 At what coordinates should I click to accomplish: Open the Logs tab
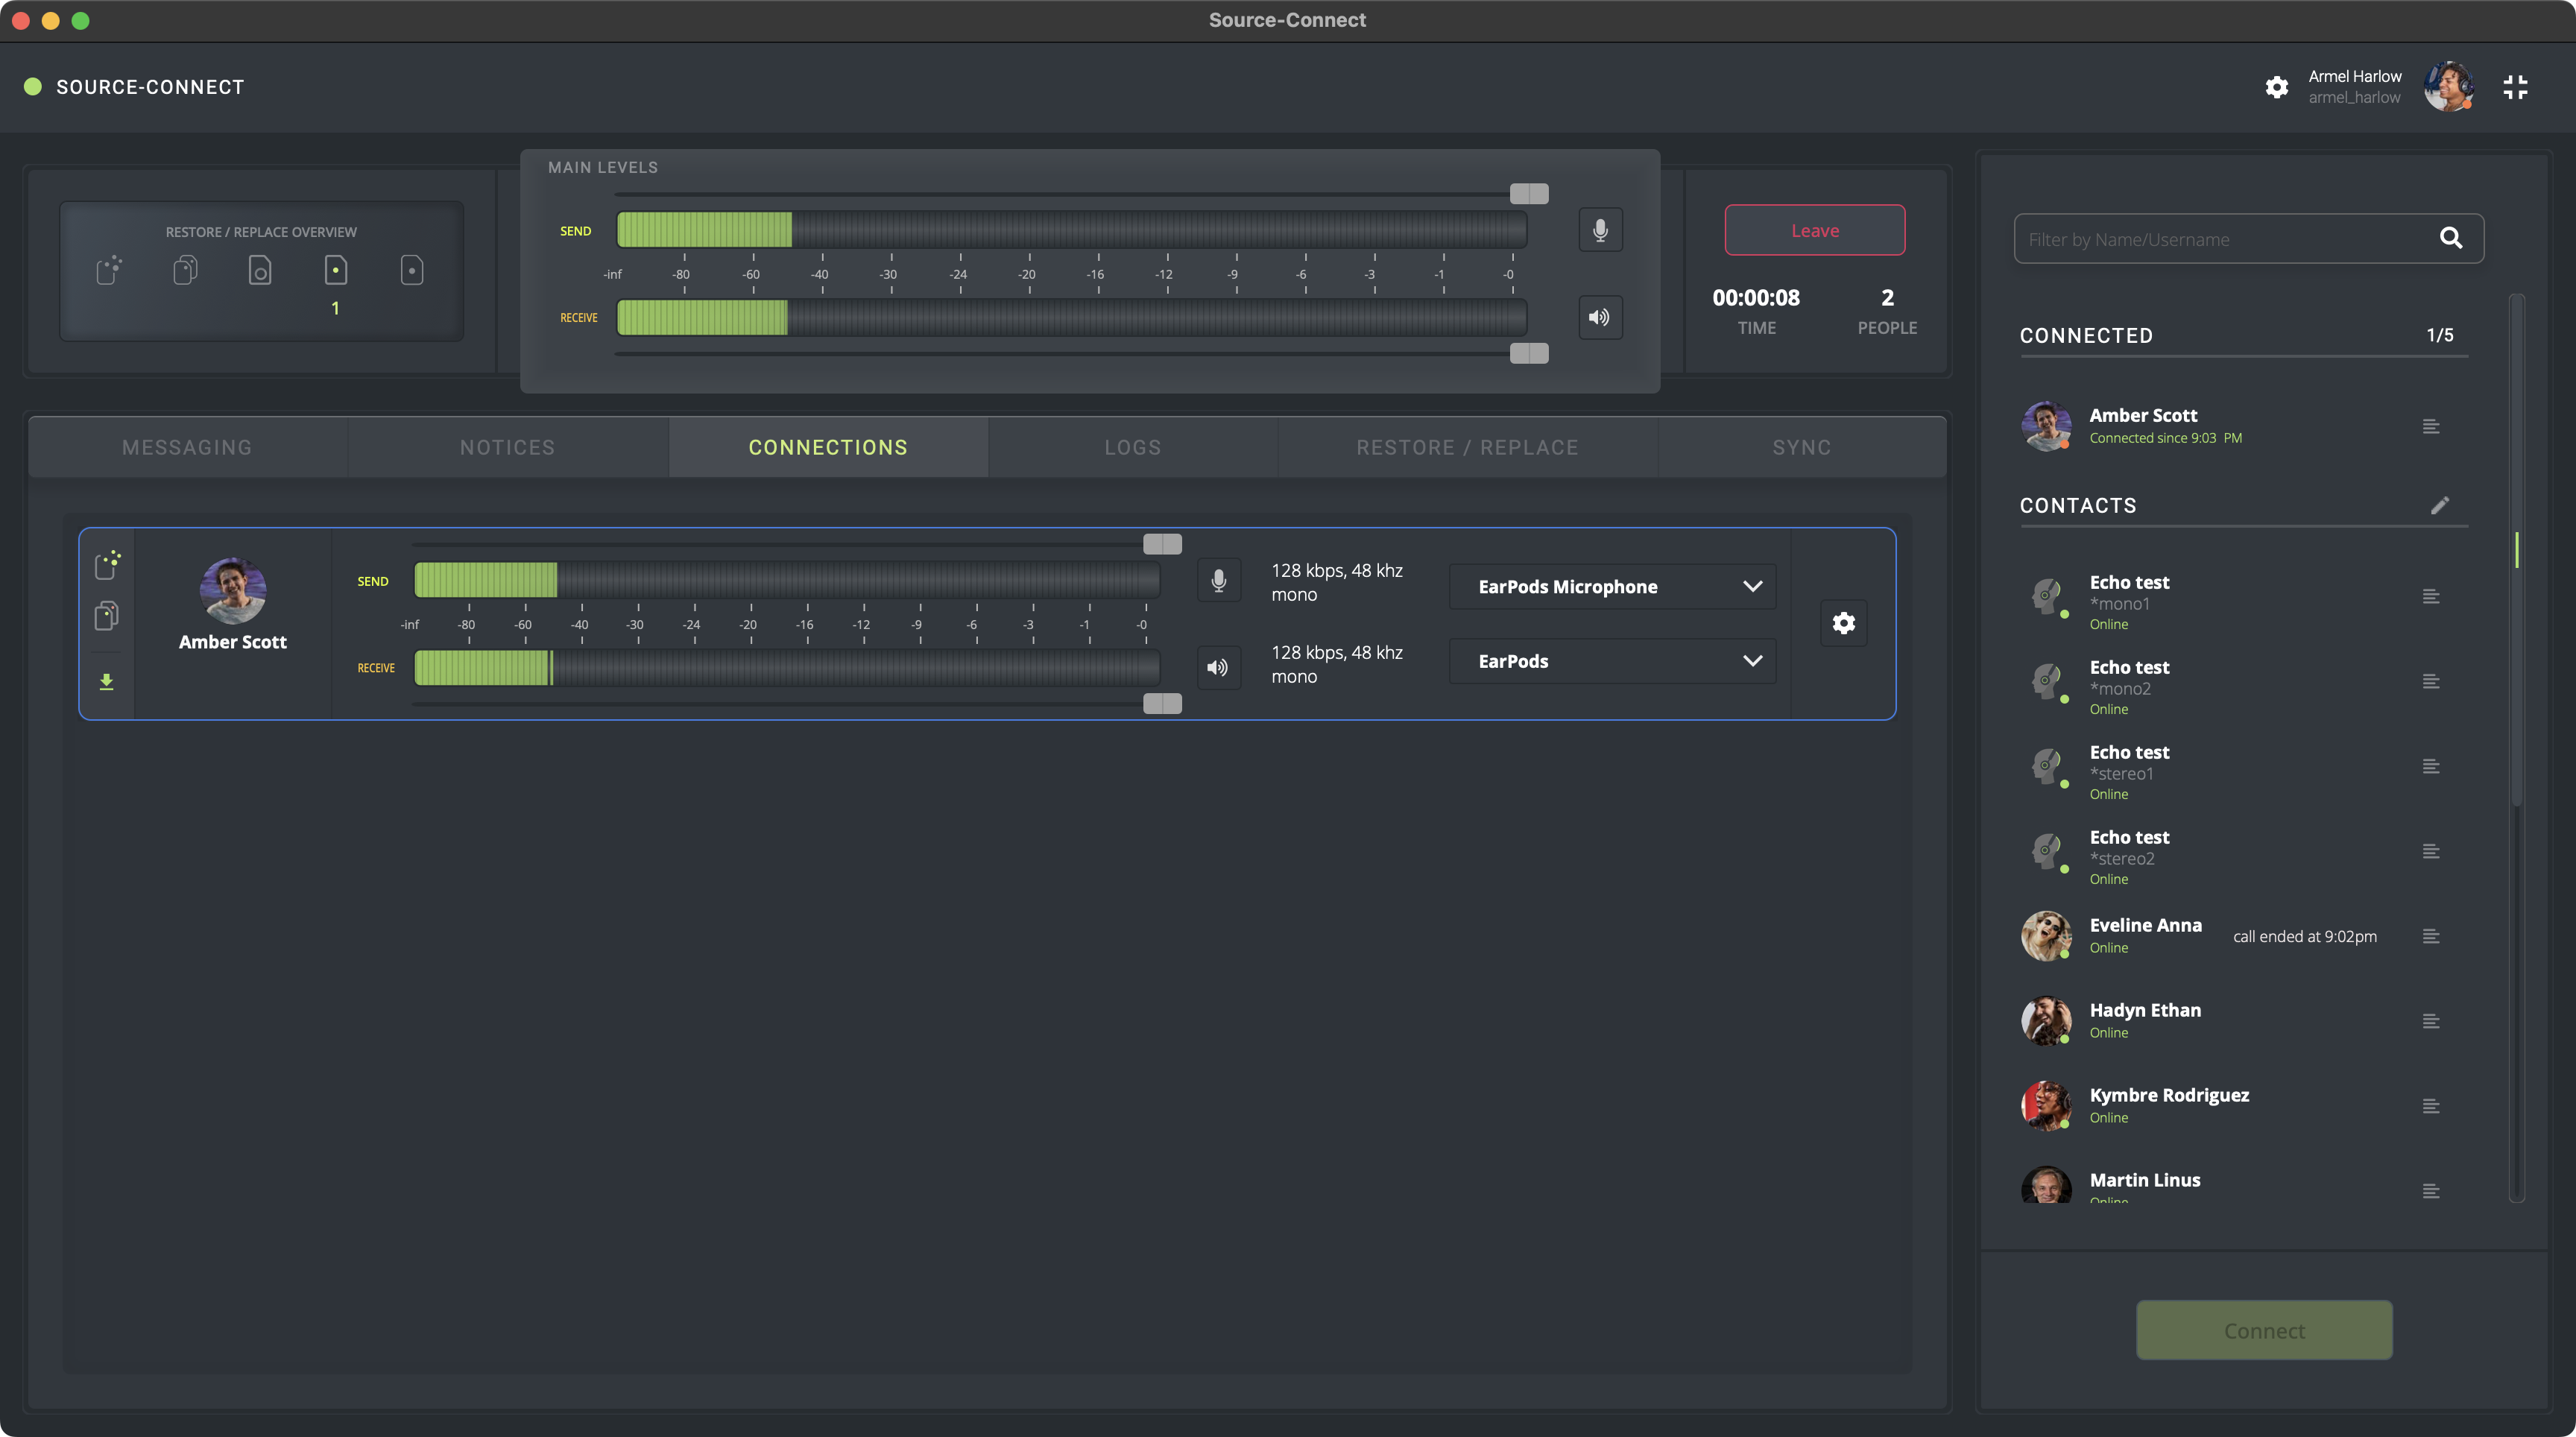point(1132,447)
